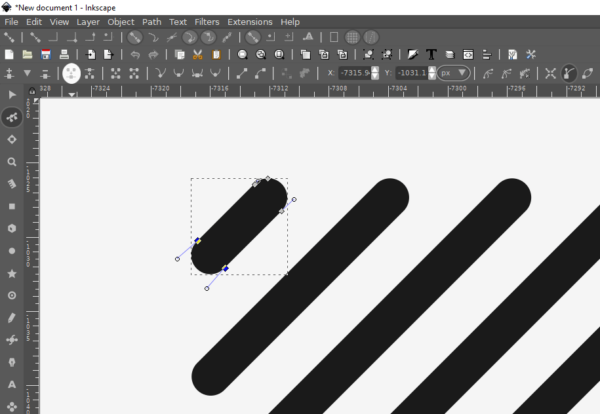Make selected nodes auto-smooth

point(215,73)
